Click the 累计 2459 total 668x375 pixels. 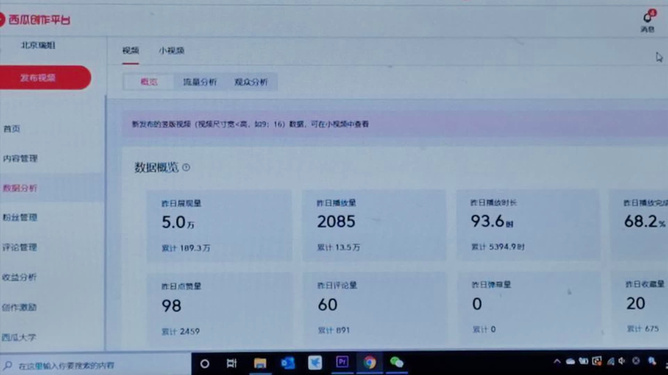click(181, 331)
